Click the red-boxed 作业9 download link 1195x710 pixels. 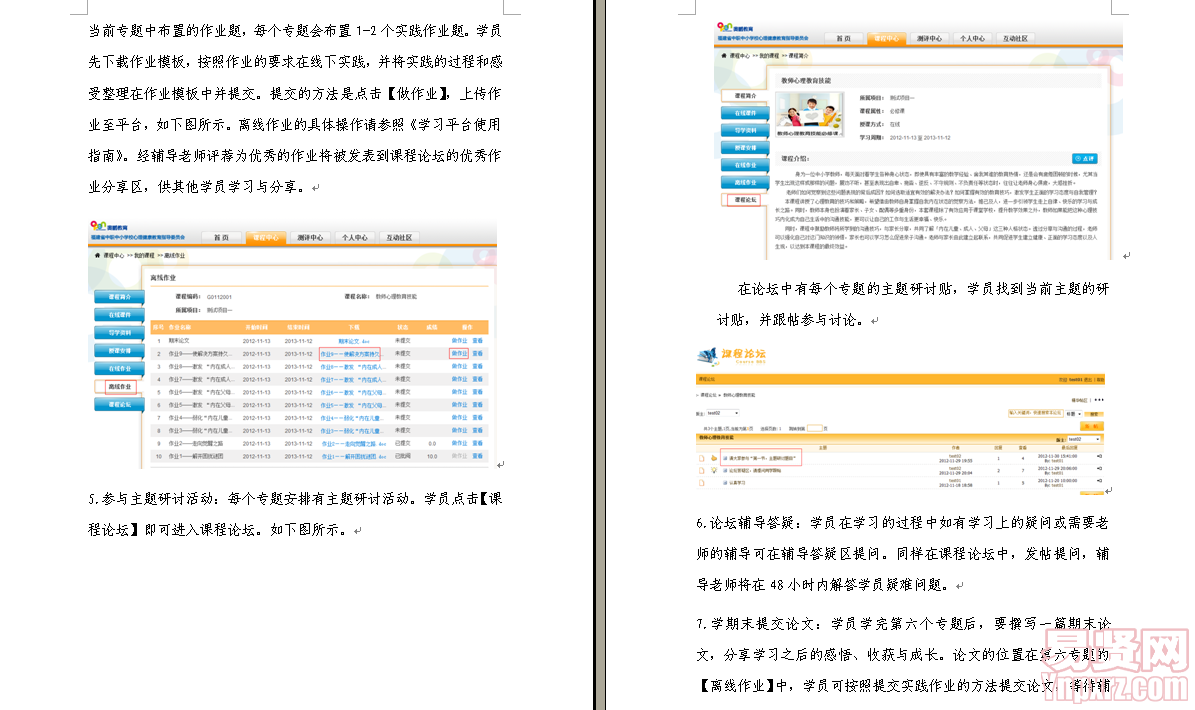350,353
